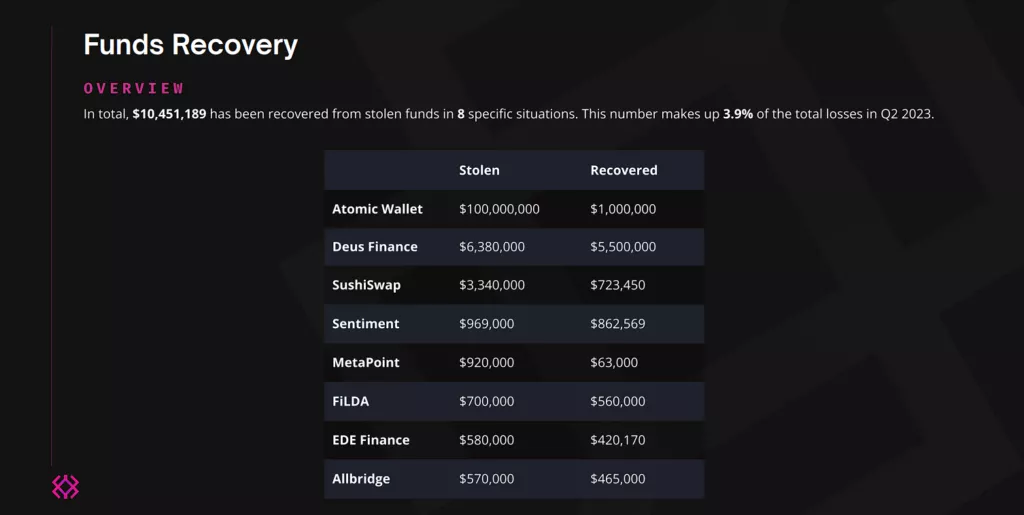The height and width of the screenshot is (515, 1024).
Task: Click the FiLDA row label
Action: pos(350,401)
